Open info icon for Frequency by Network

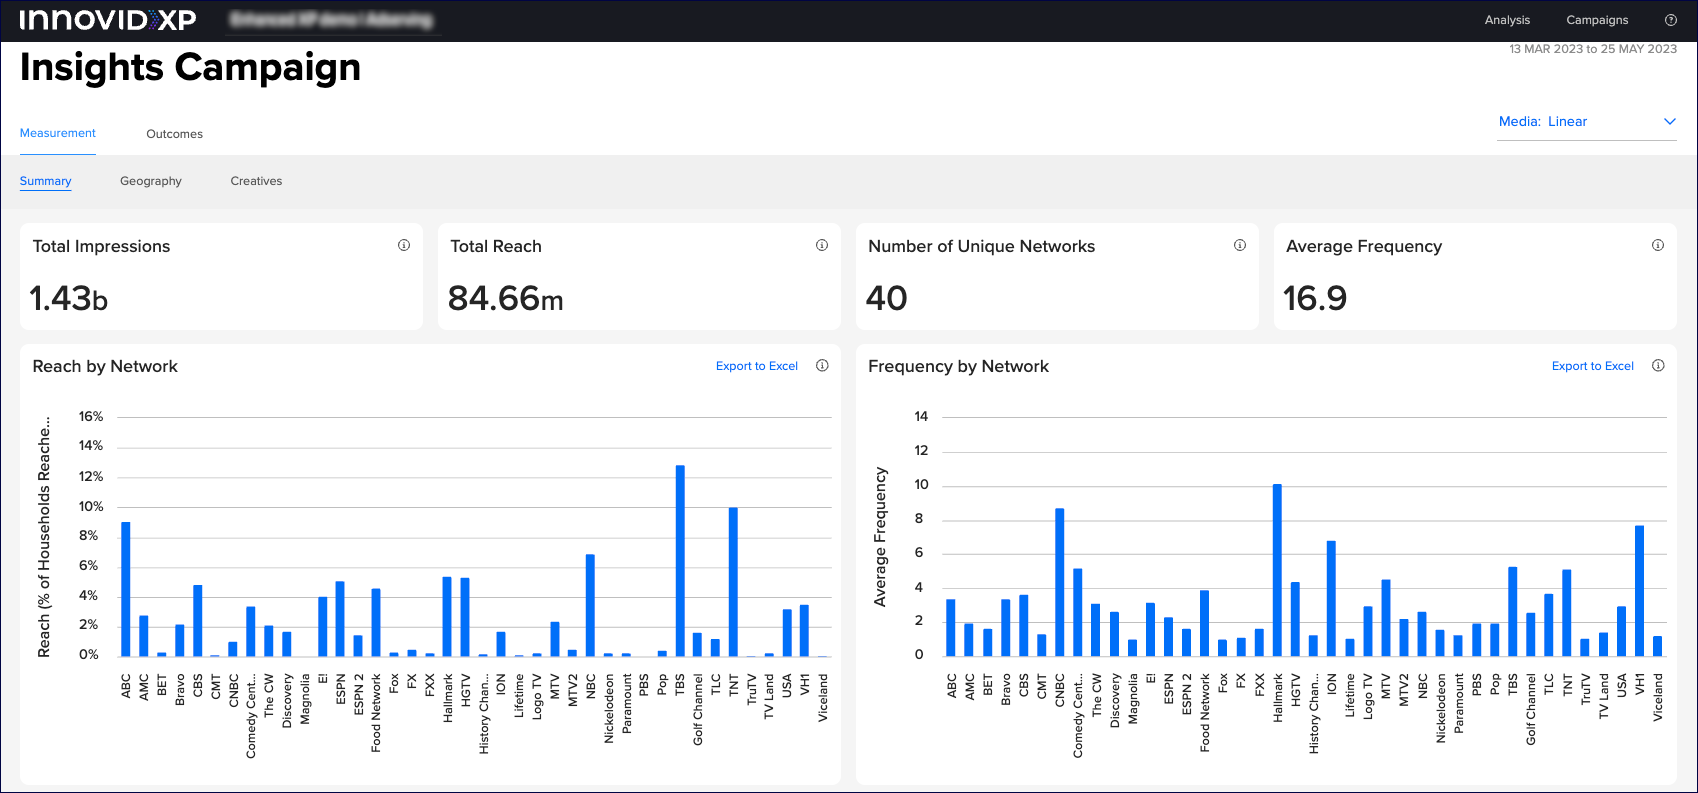click(x=1658, y=365)
